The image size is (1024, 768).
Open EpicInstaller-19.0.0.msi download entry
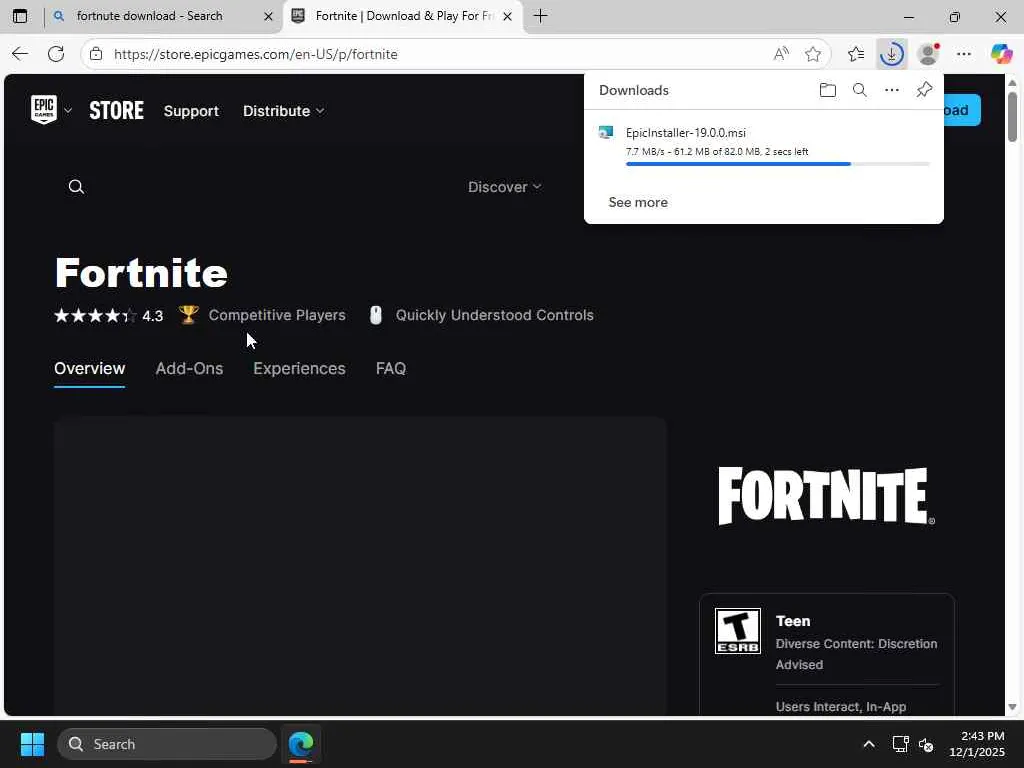click(763, 145)
